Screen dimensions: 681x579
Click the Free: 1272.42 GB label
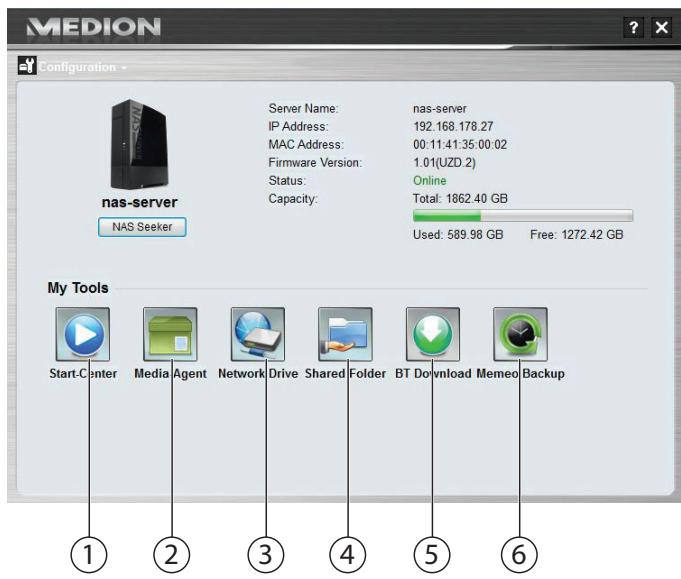tap(576, 235)
